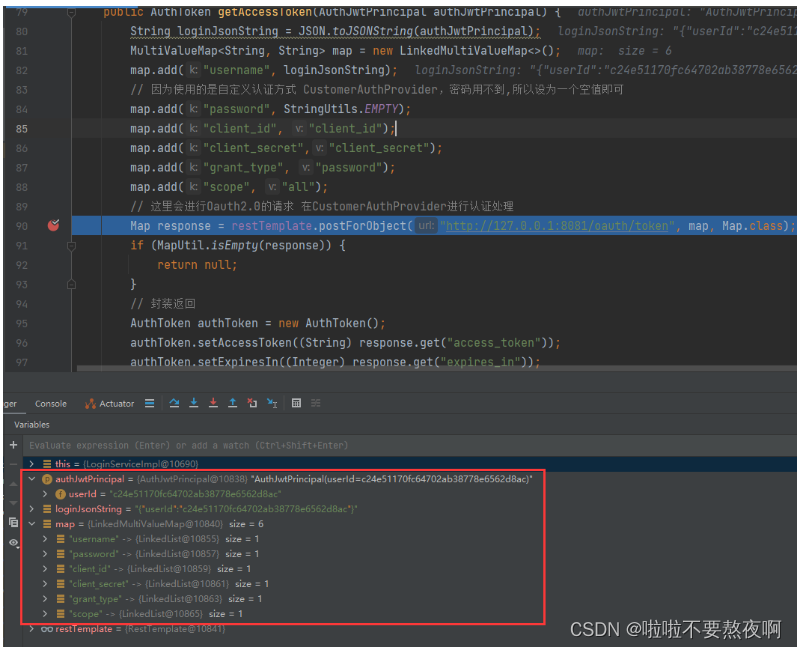Collapse the fold marker at line 91
This screenshot has width=798, height=650.
(71, 246)
